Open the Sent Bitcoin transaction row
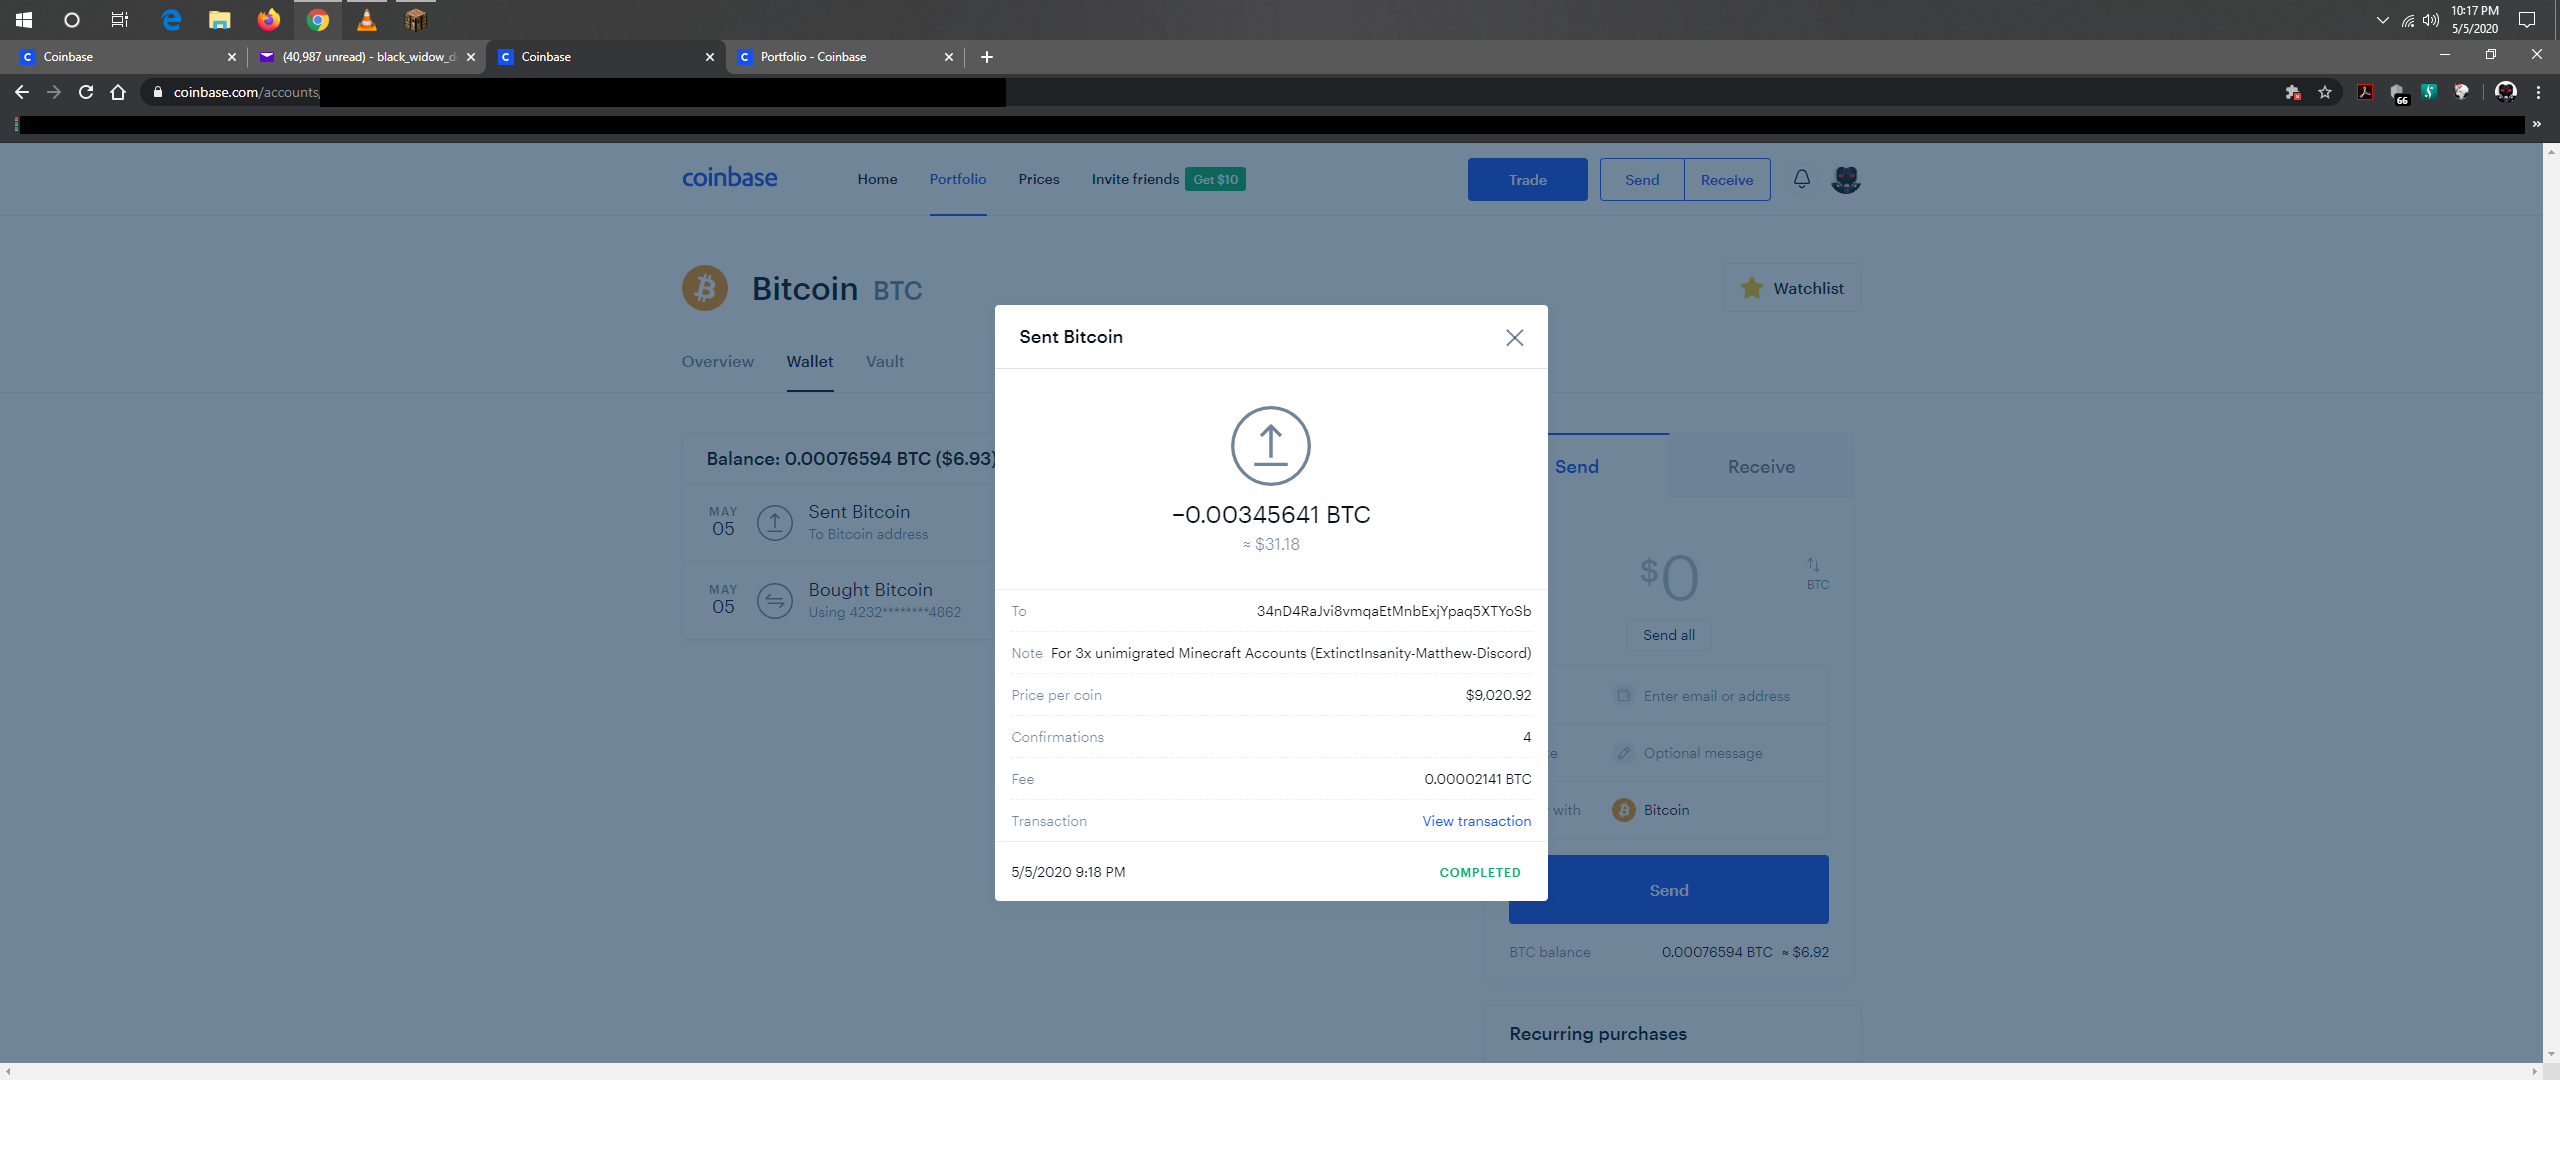2560x1152 pixels. tap(840, 522)
